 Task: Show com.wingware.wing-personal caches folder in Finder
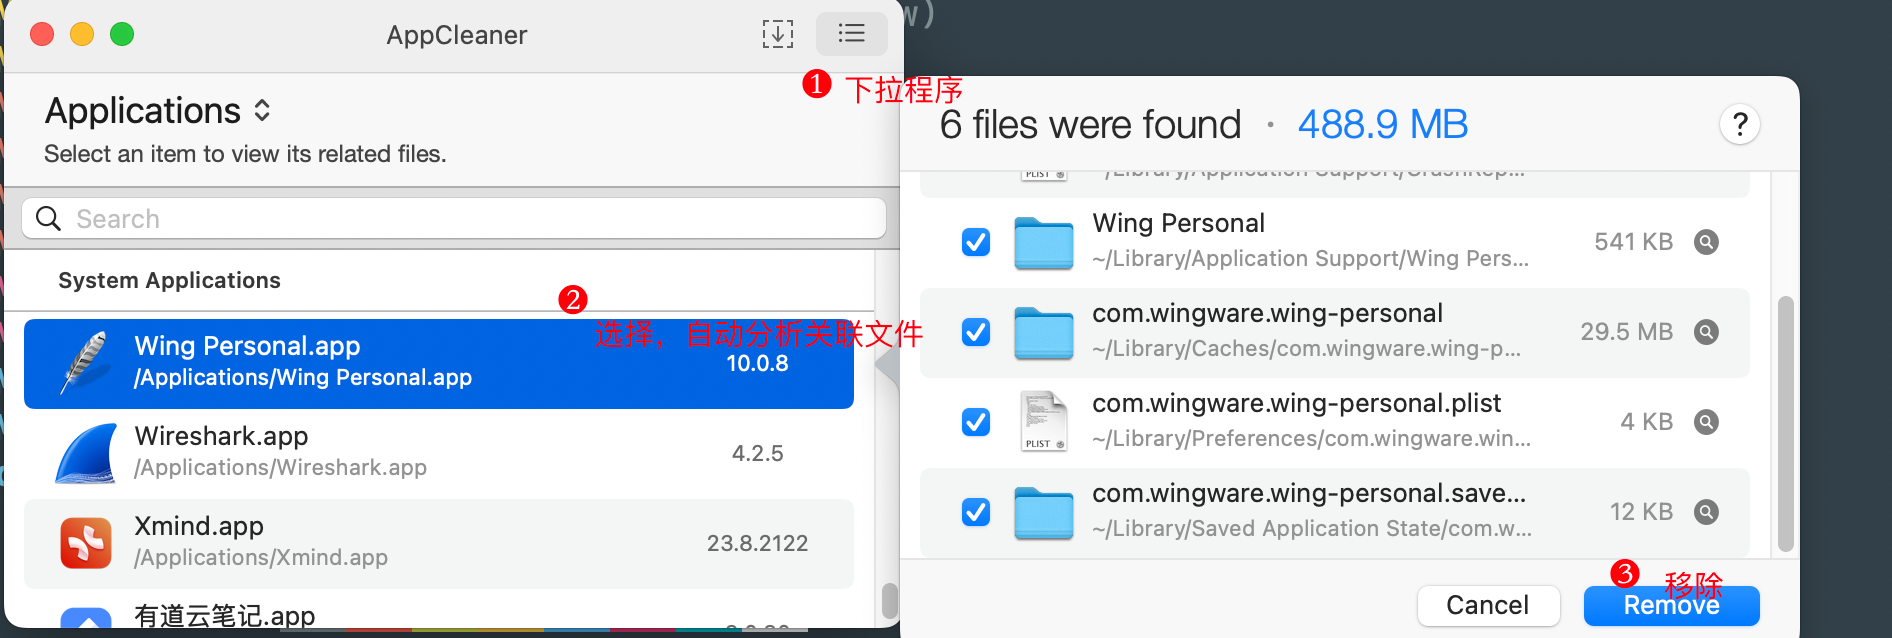pos(1706,332)
